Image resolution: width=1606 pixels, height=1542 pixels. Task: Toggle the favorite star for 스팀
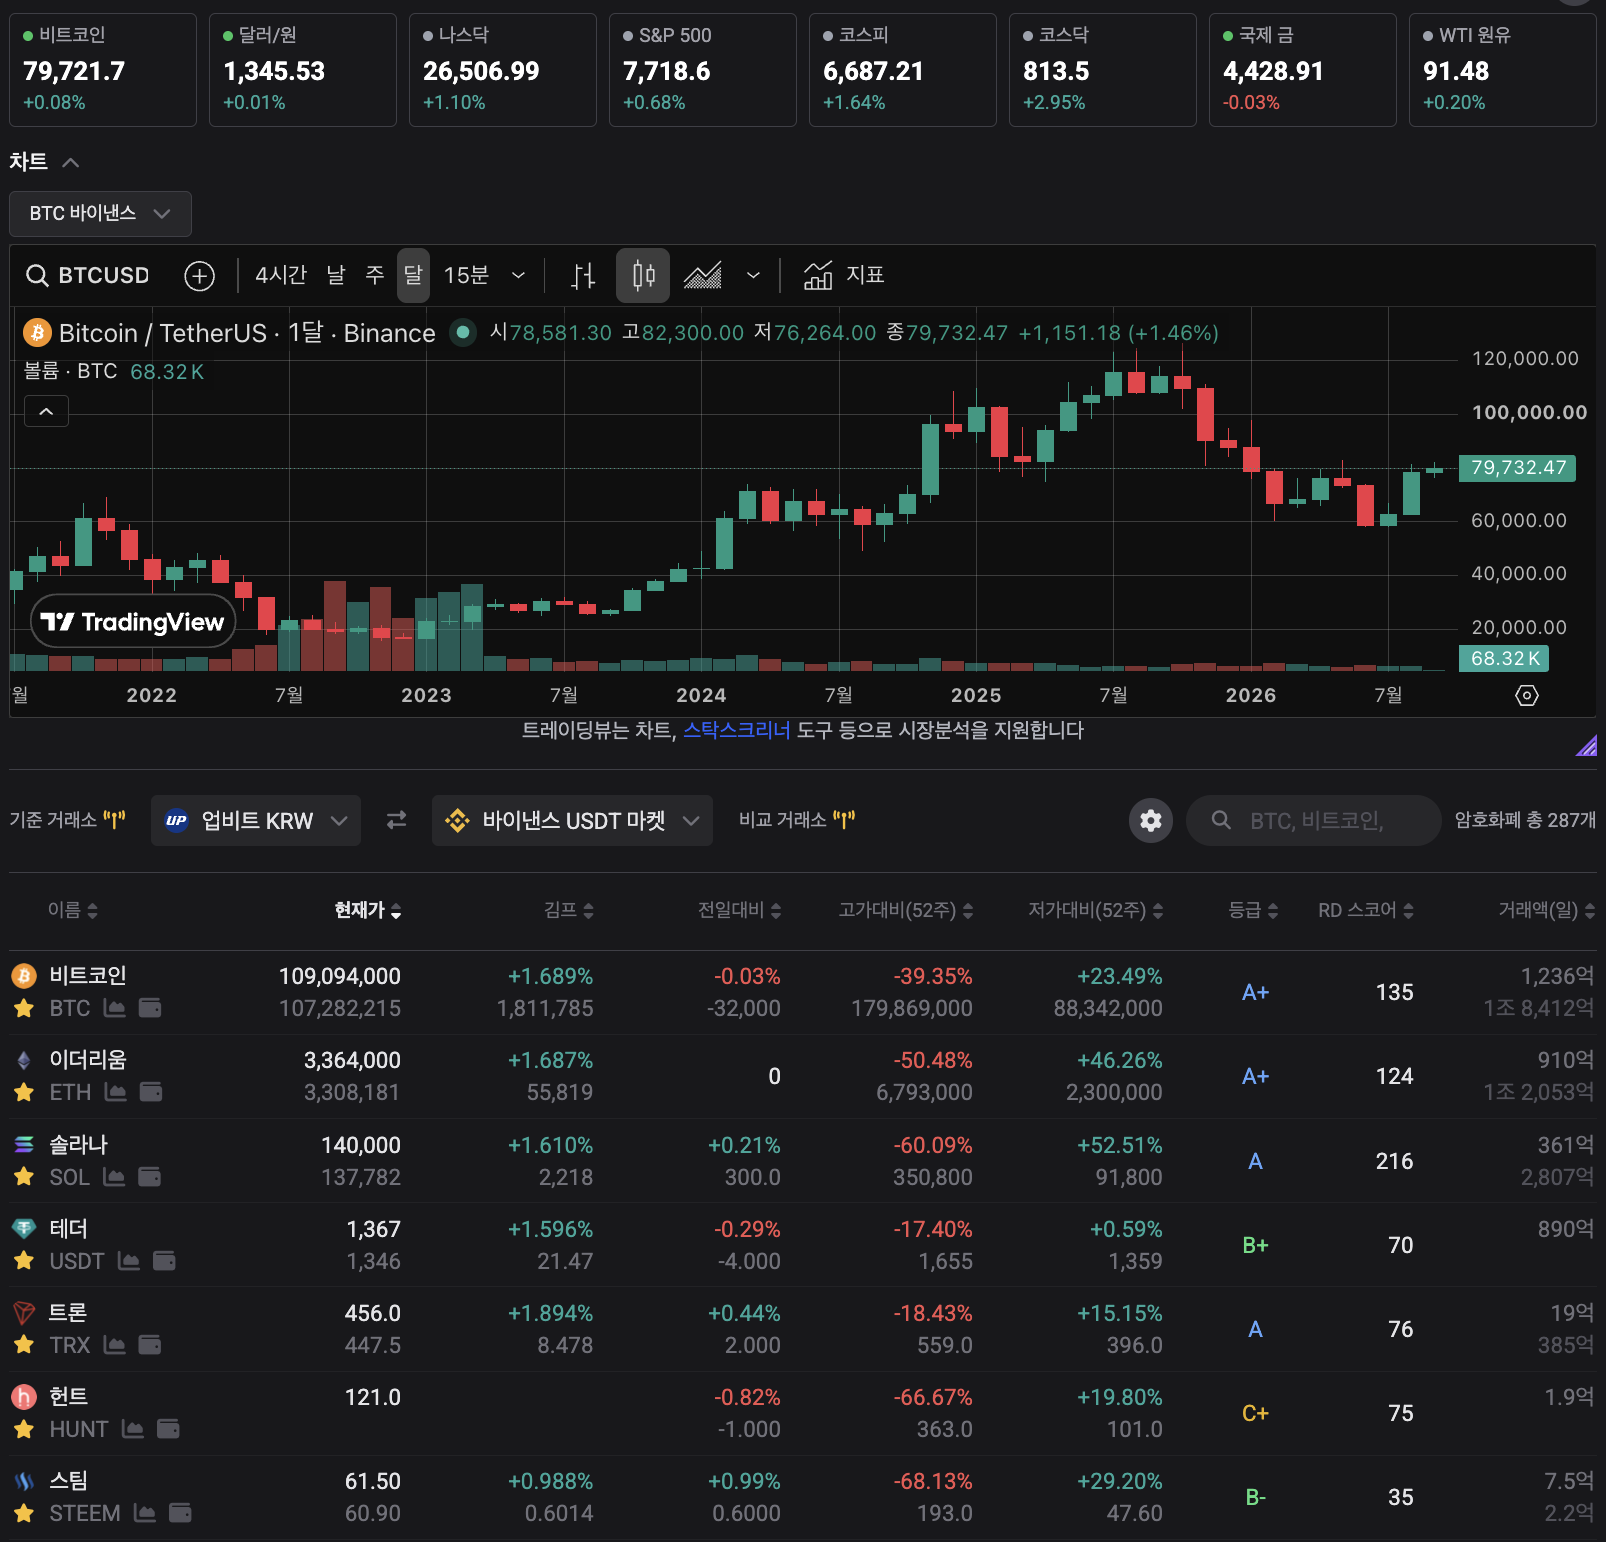coord(24,1513)
